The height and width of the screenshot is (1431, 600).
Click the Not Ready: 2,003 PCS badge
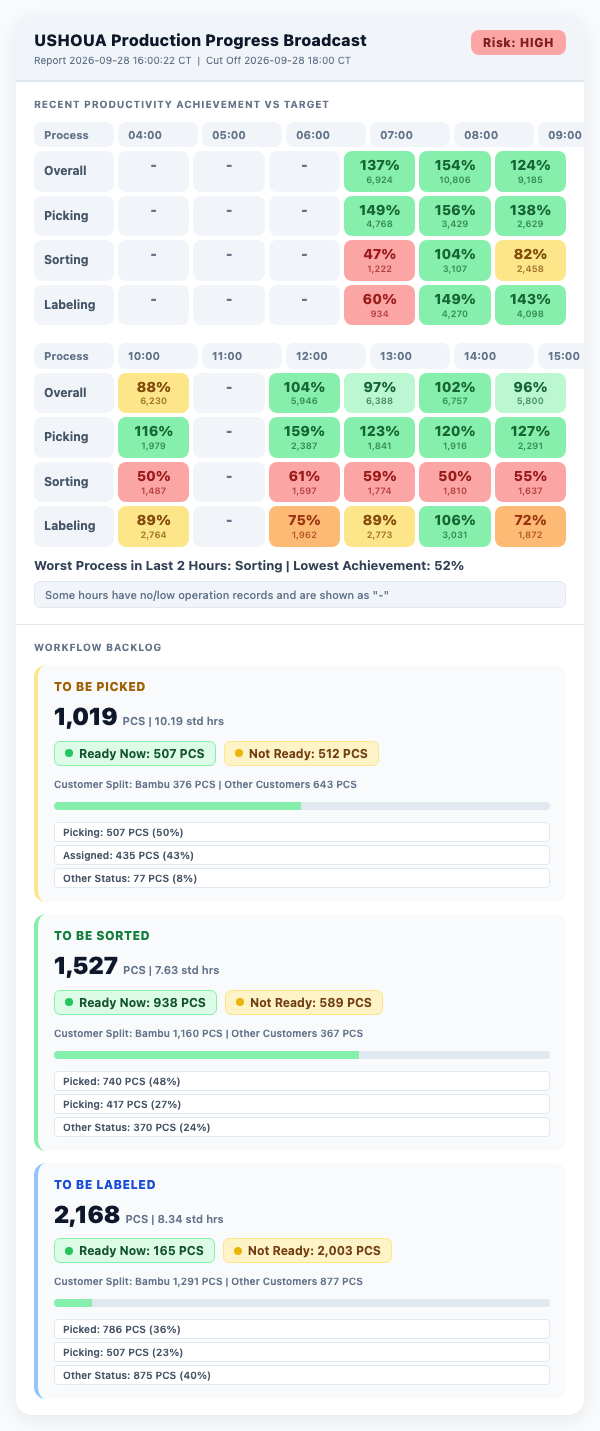click(x=307, y=1250)
